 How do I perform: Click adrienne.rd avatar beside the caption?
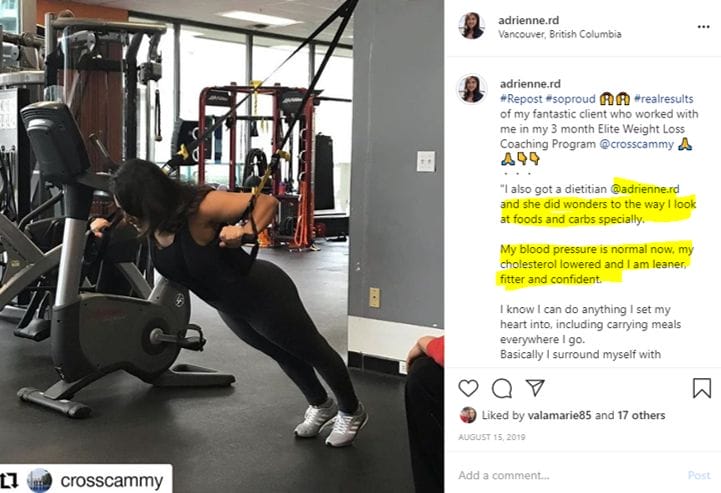click(x=471, y=89)
